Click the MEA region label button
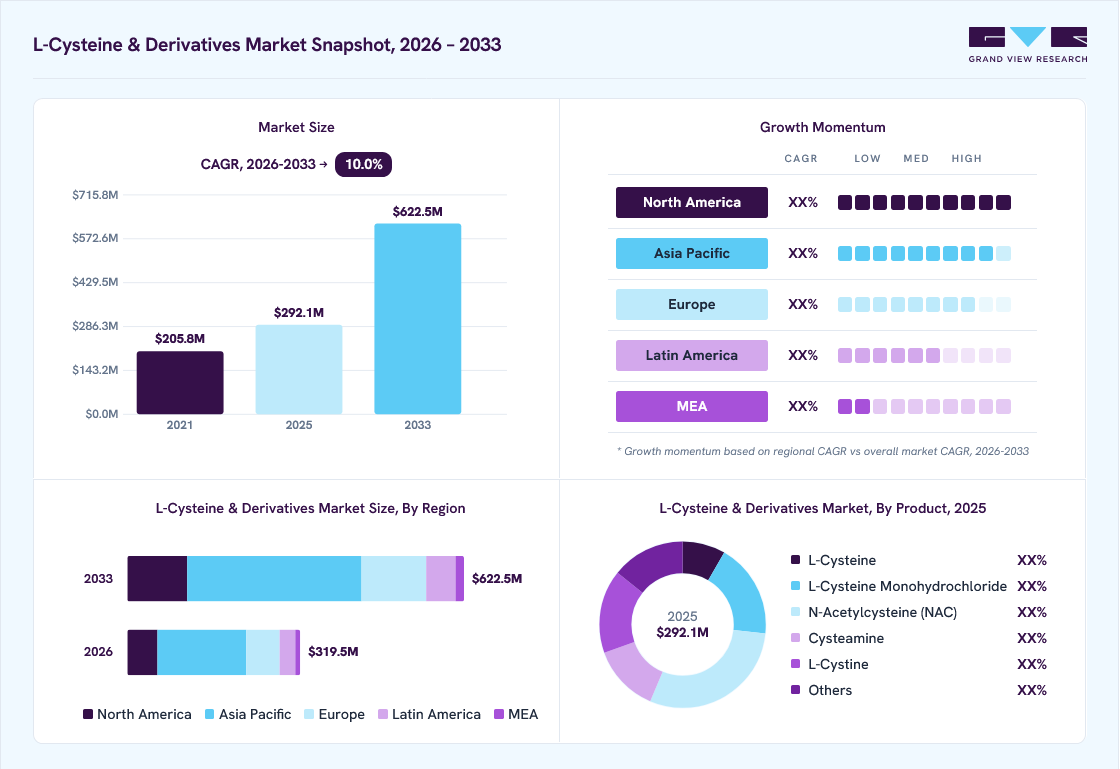Viewport: 1120px width, 769px height. point(691,406)
